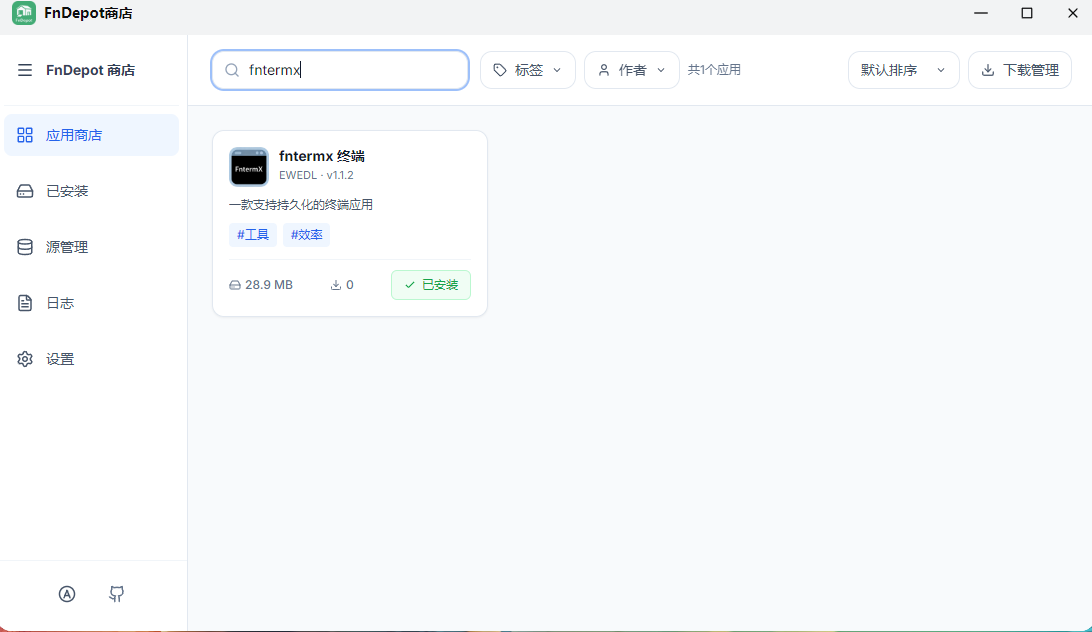Click the FntermX app icon thumbnail
Viewport: 1092px width, 632px height.
[249, 167]
